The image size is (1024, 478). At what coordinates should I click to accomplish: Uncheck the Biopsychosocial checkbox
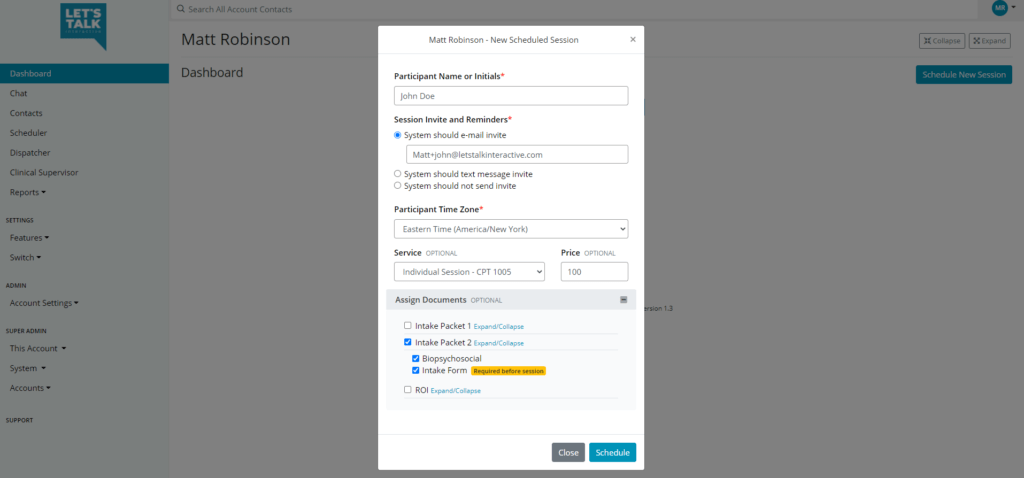415,358
